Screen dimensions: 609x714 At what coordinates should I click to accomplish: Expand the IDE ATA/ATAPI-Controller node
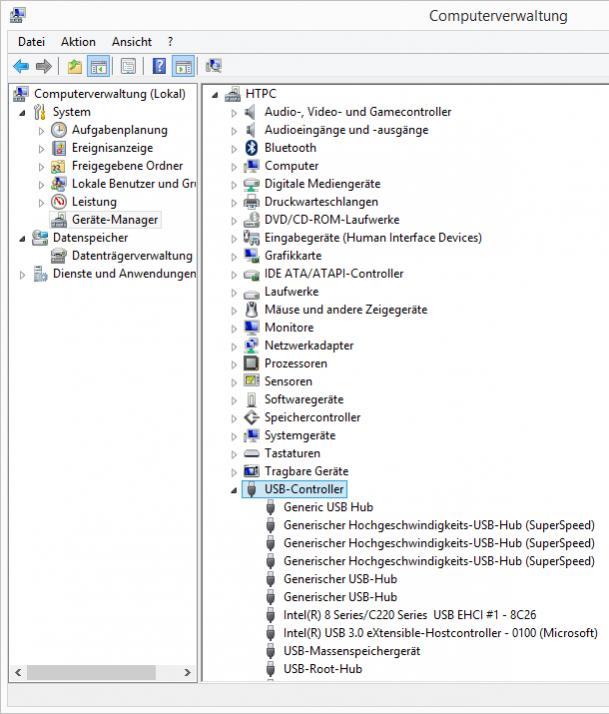point(234,275)
